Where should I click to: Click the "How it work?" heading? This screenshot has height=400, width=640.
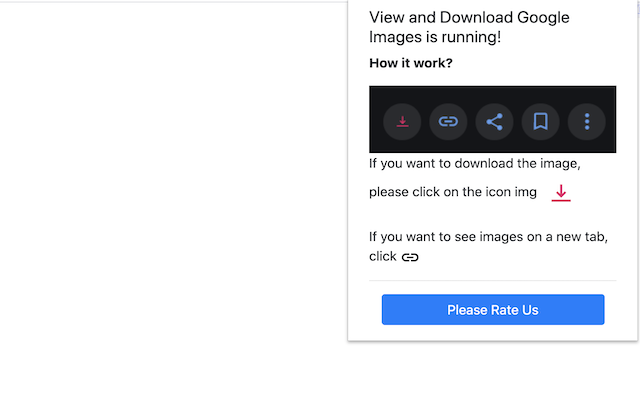coord(410,63)
